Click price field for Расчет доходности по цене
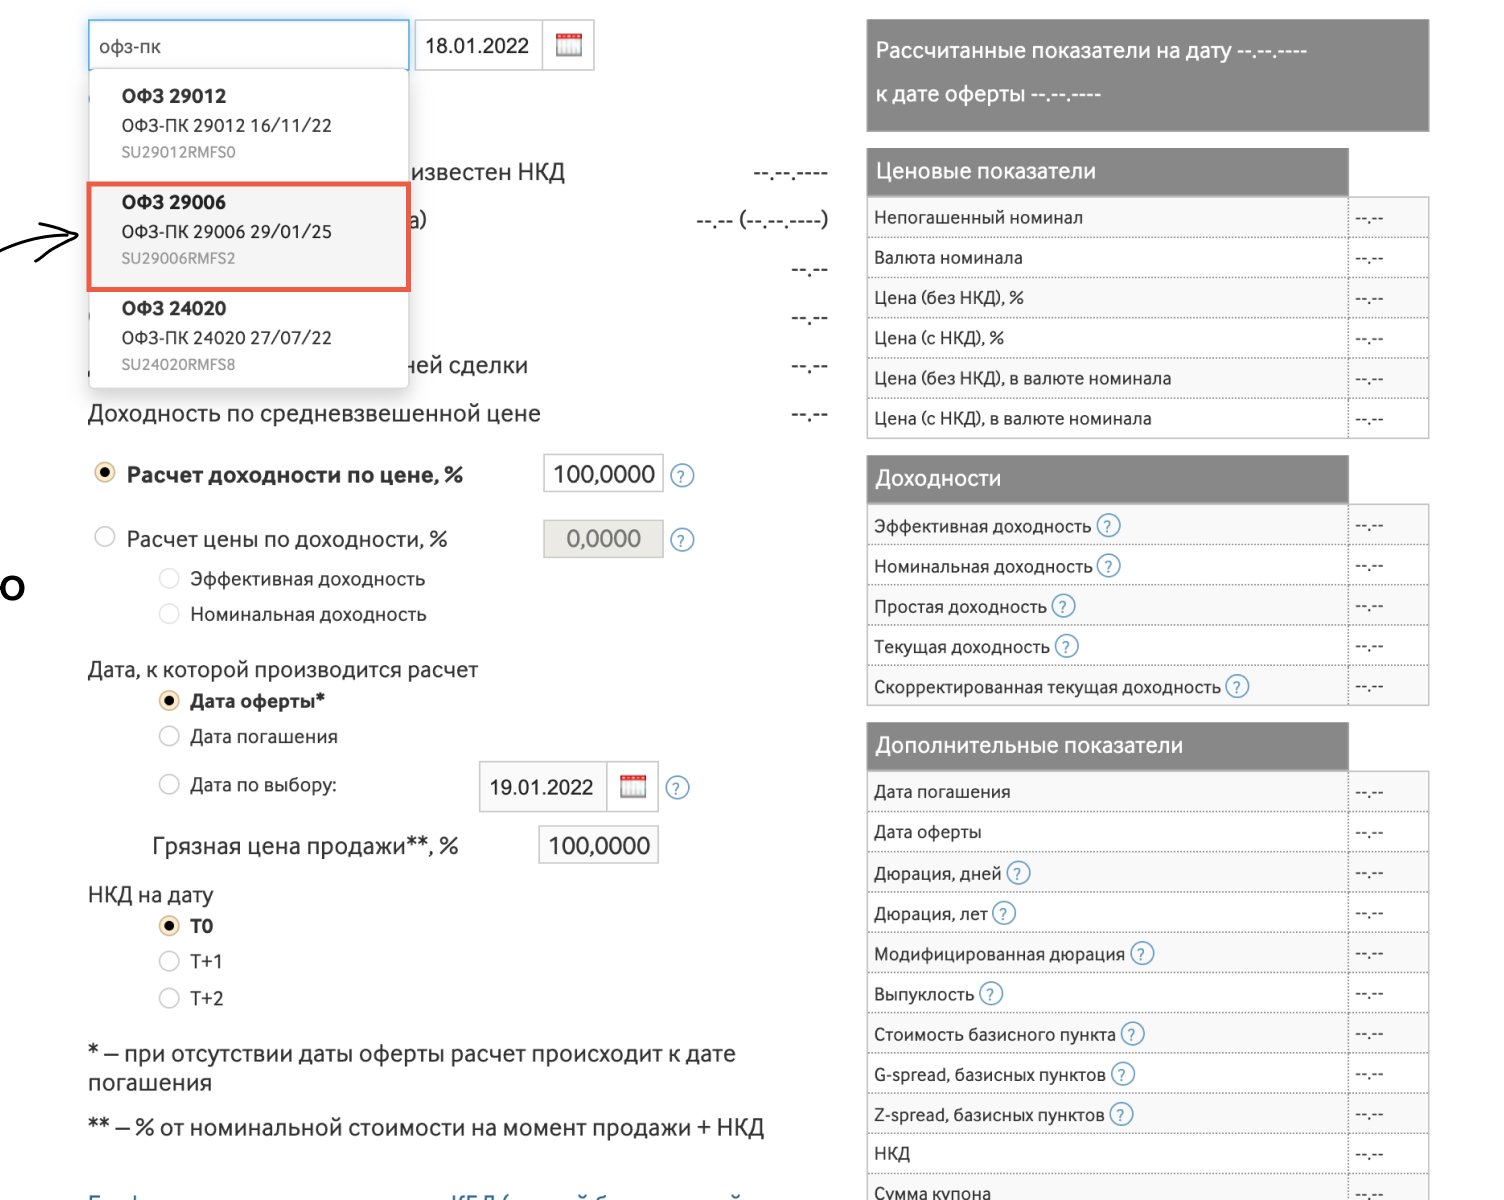 point(603,474)
